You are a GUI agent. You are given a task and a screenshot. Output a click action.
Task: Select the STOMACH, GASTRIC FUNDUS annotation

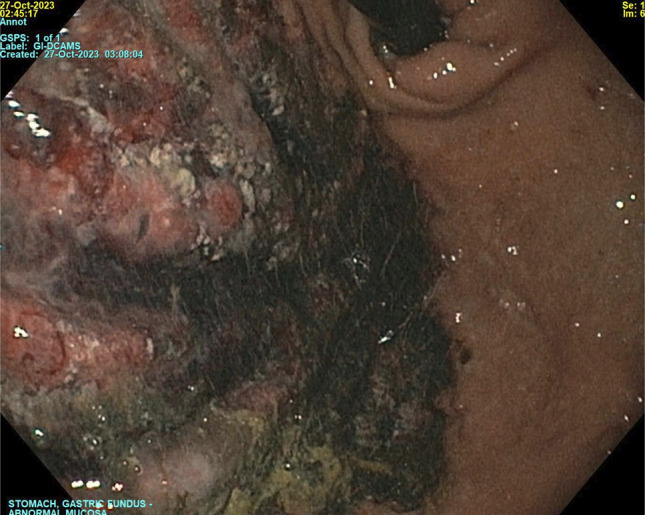click(80, 504)
